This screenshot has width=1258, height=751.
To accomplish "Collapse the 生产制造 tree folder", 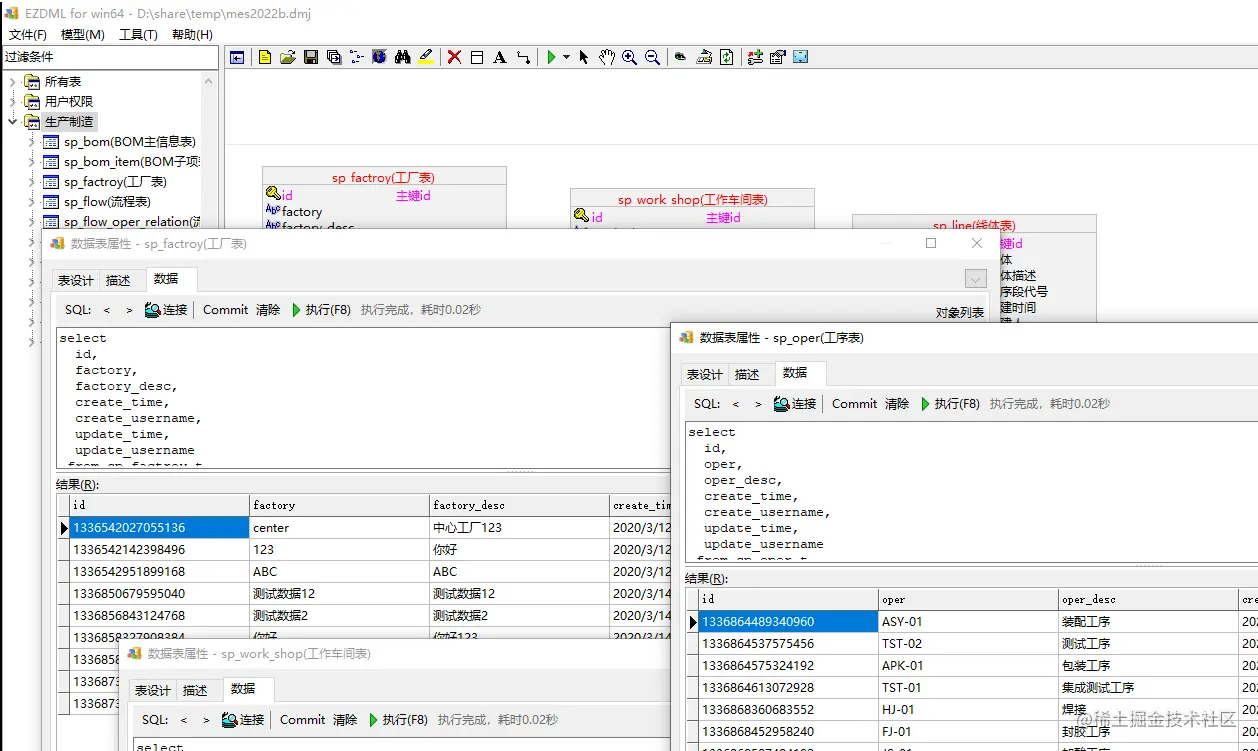I will (x=13, y=122).
